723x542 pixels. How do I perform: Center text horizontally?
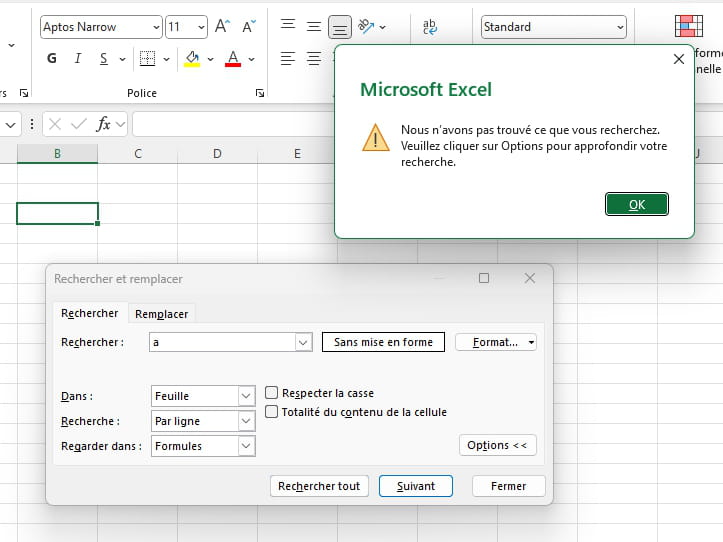tap(314, 59)
